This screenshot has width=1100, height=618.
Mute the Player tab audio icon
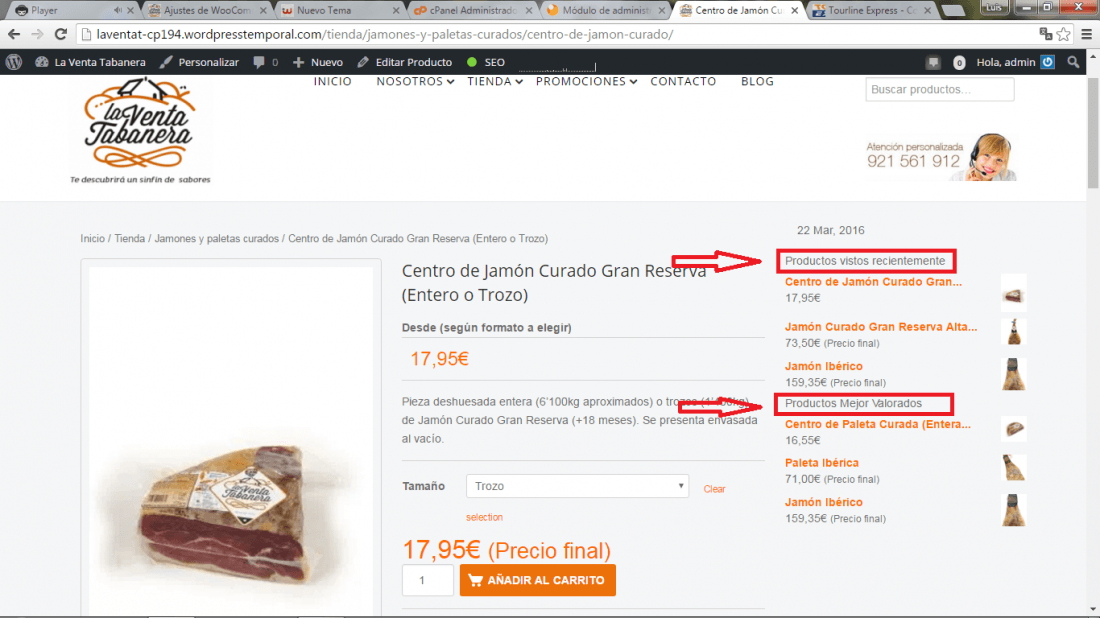pos(117,11)
